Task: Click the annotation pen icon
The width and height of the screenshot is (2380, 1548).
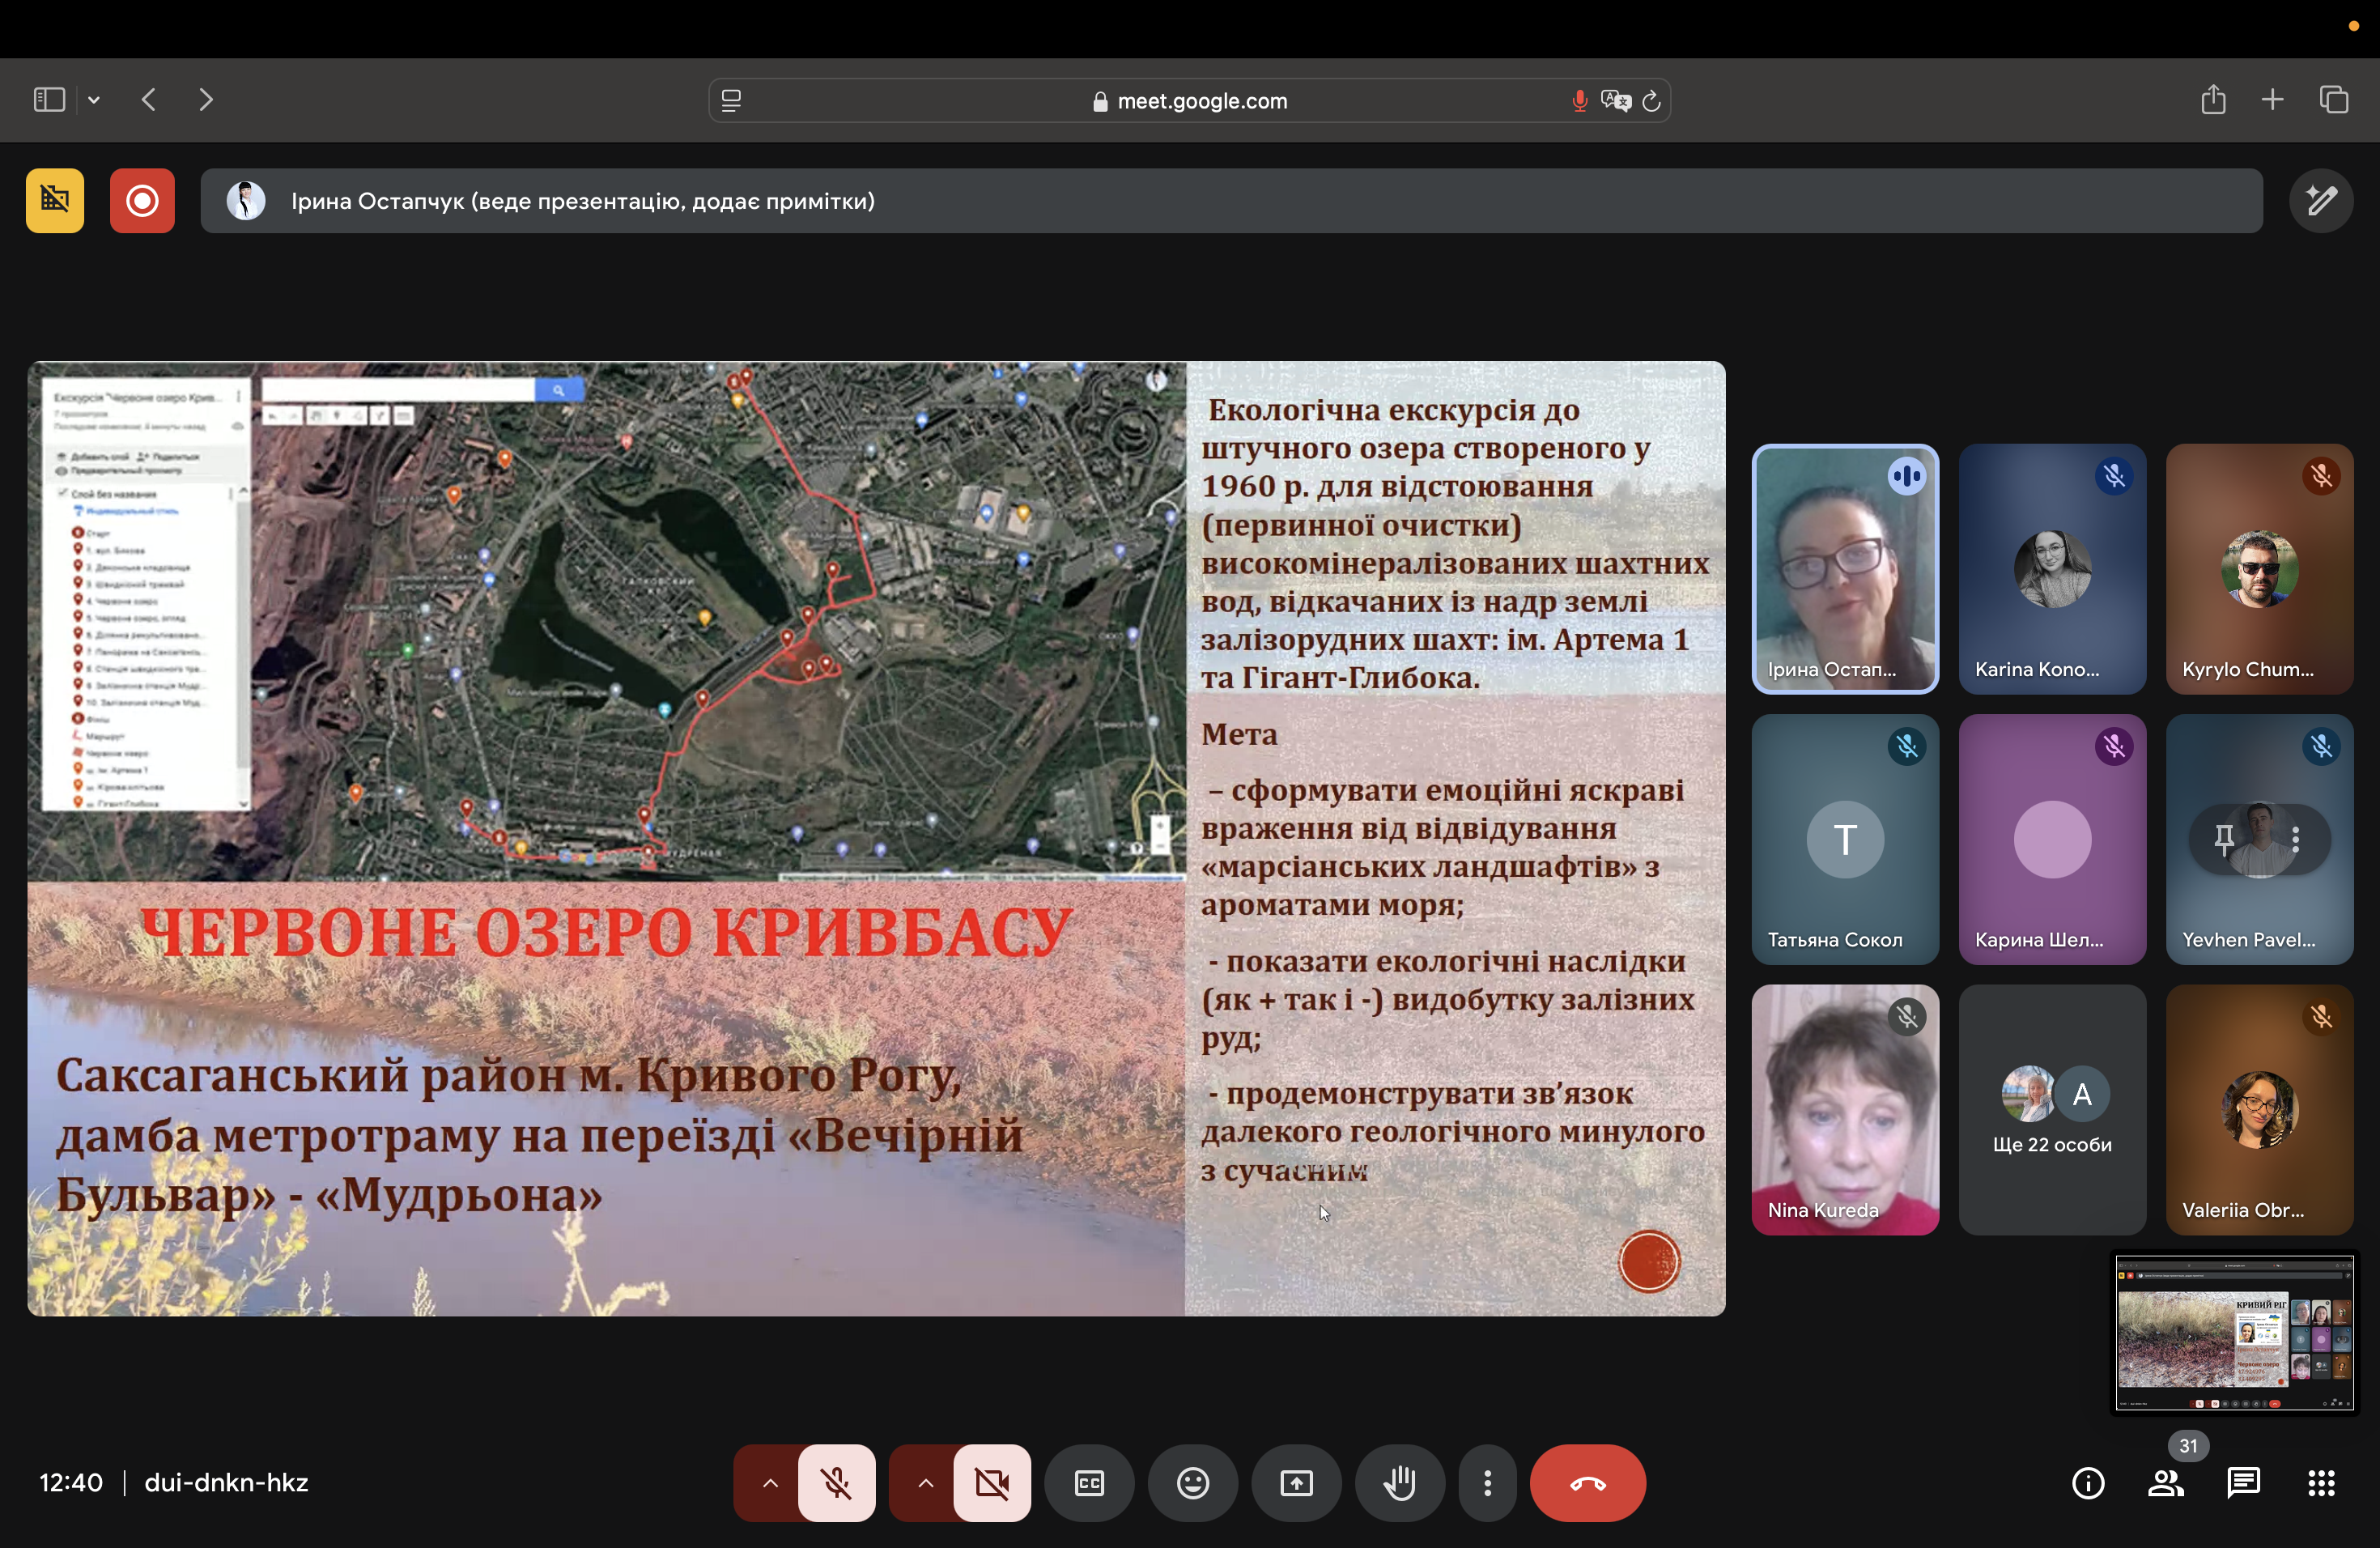Action: [x=2321, y=201]
